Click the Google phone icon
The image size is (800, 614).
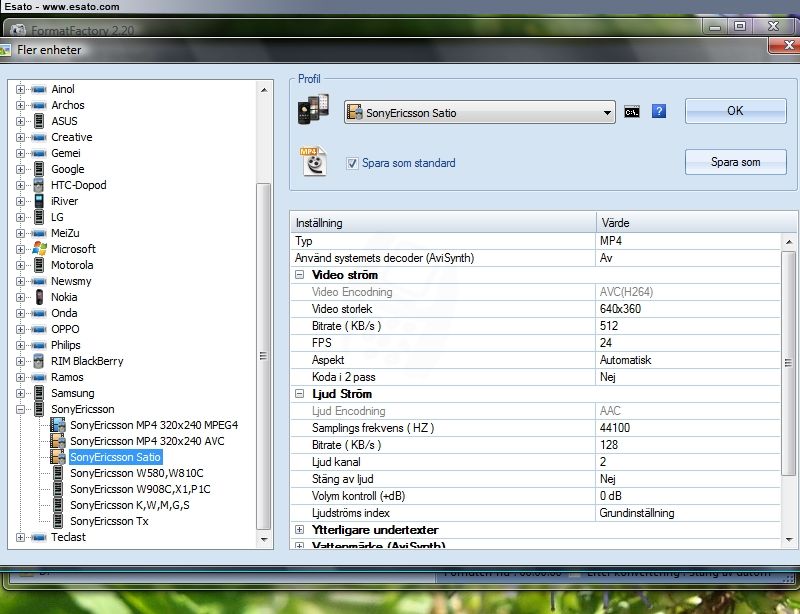39,169
